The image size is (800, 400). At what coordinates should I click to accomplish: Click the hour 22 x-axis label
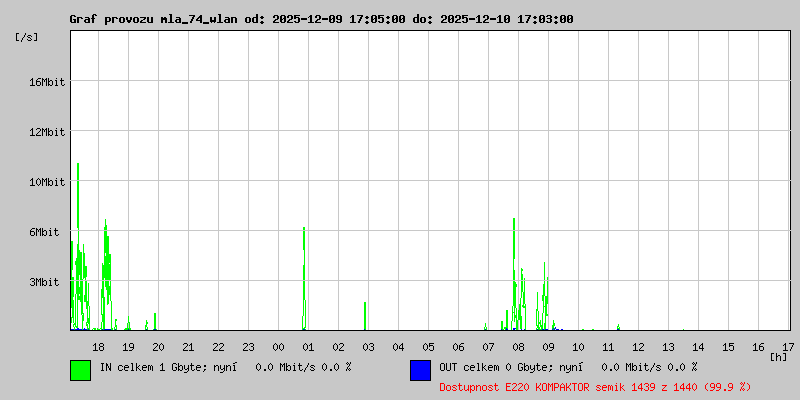click(x=218, y=347)
